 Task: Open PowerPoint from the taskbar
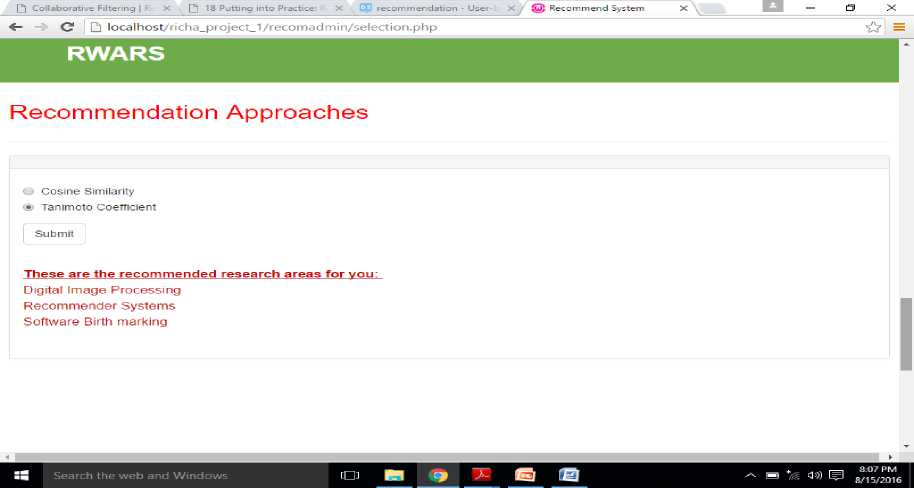pos(525,475)
